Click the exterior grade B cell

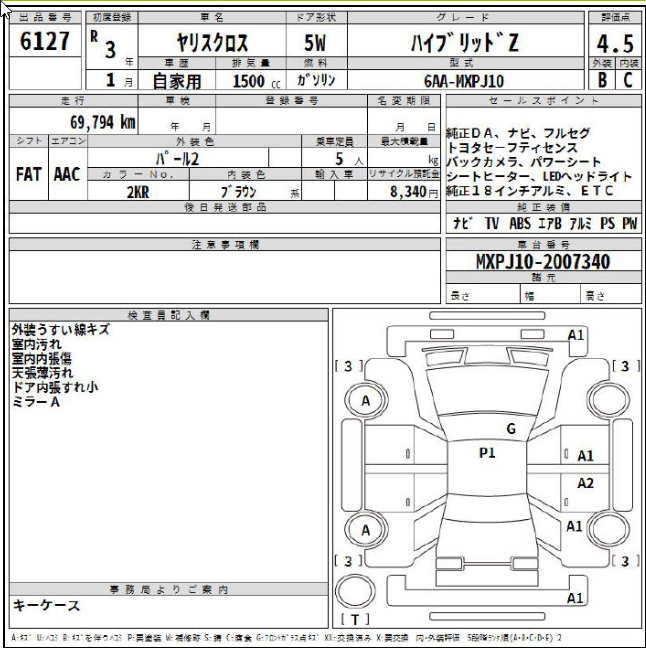(x=601, y=82)
